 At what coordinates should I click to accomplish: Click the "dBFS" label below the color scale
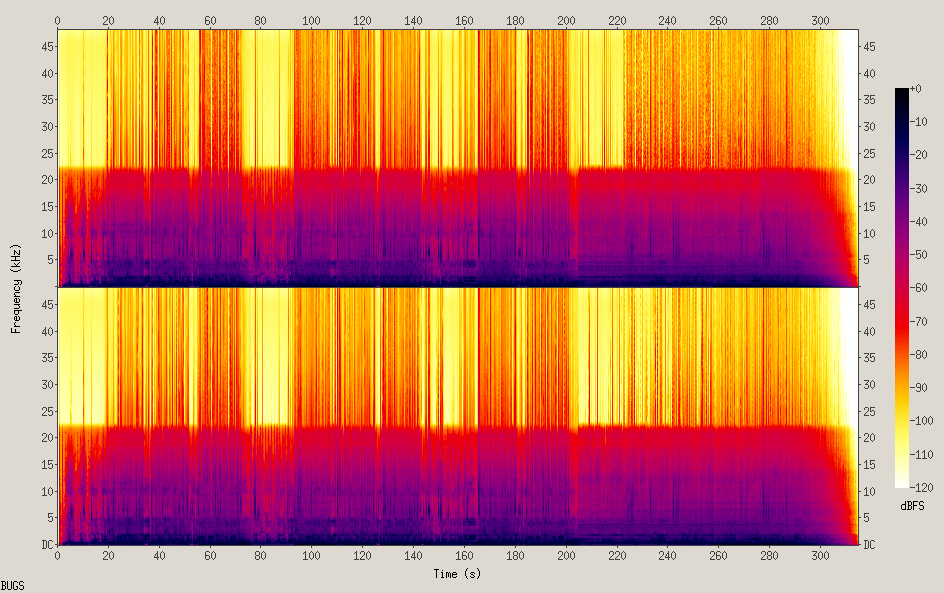click(912, 506)
